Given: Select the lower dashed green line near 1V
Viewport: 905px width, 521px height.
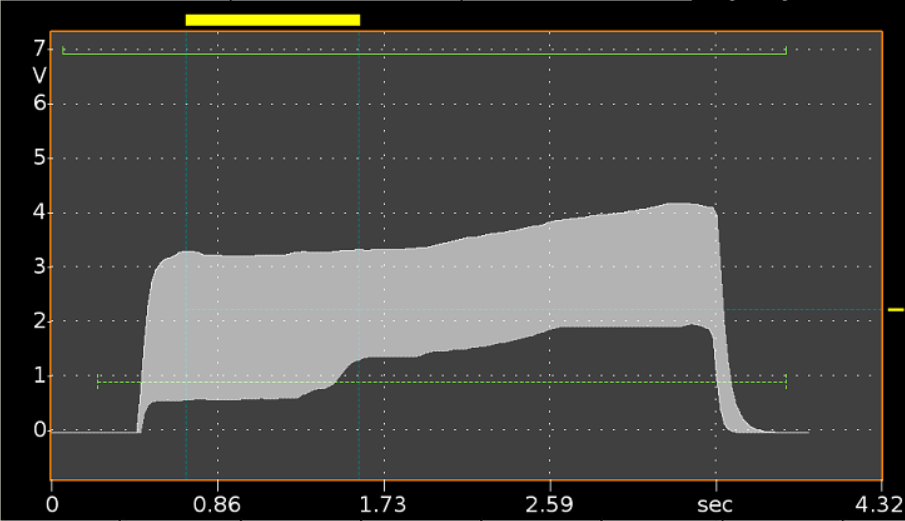Looking at the screenshot, I should click(440, 382).
